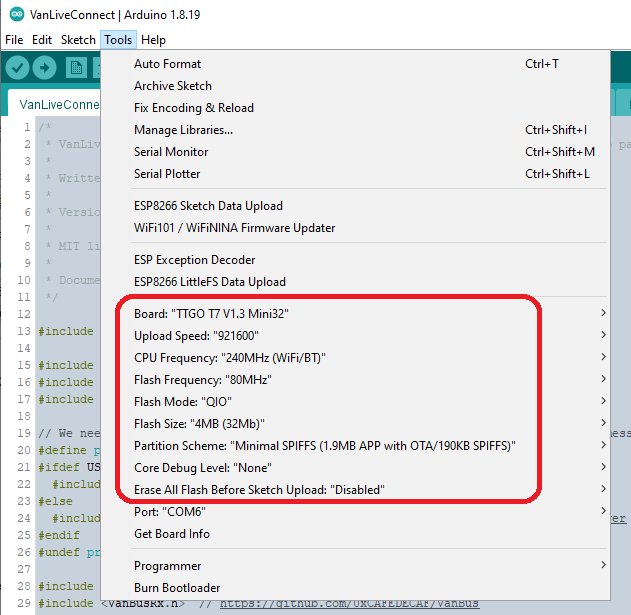The width and height of the screenshot is (631, 615).
Task: Click the #include text on line 17
Action: click(x=66, y=399)
